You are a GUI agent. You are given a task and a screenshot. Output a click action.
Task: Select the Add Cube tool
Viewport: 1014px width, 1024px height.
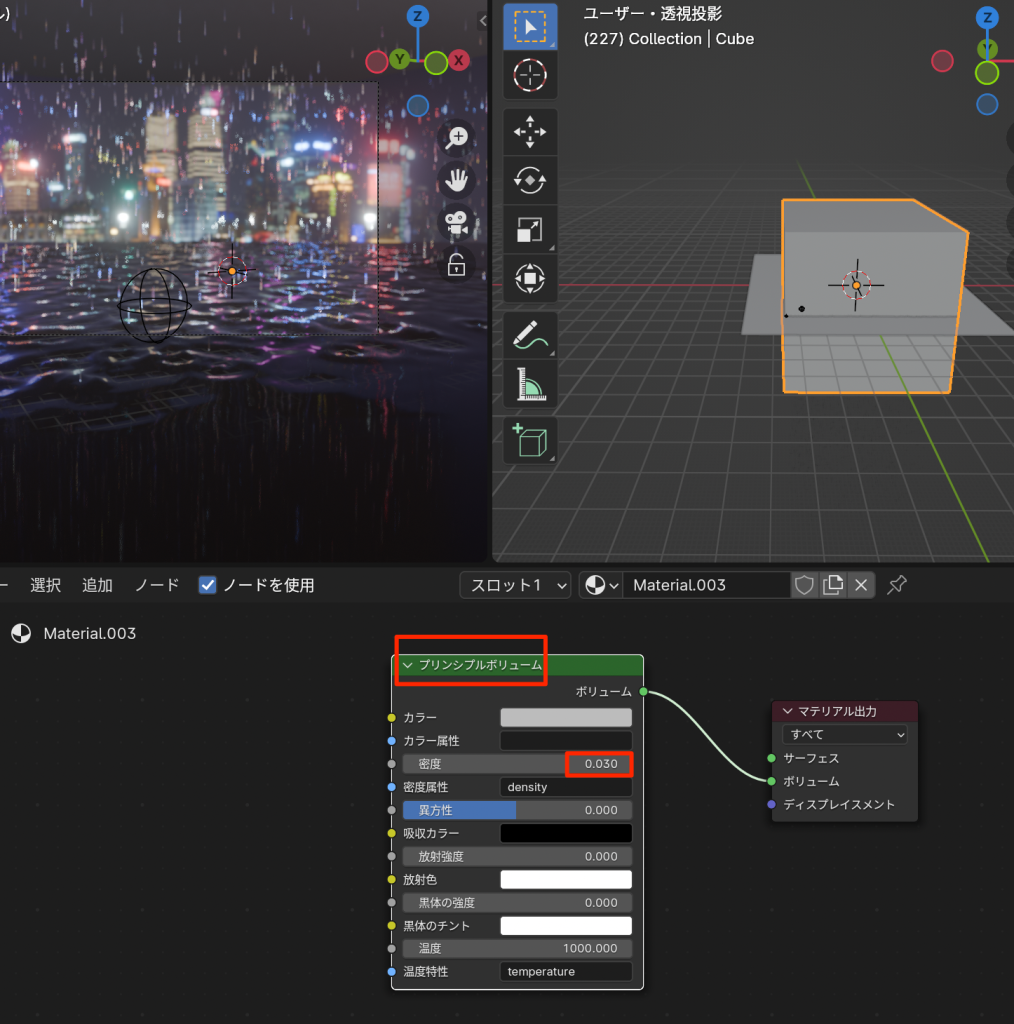(x=529, y=441)
